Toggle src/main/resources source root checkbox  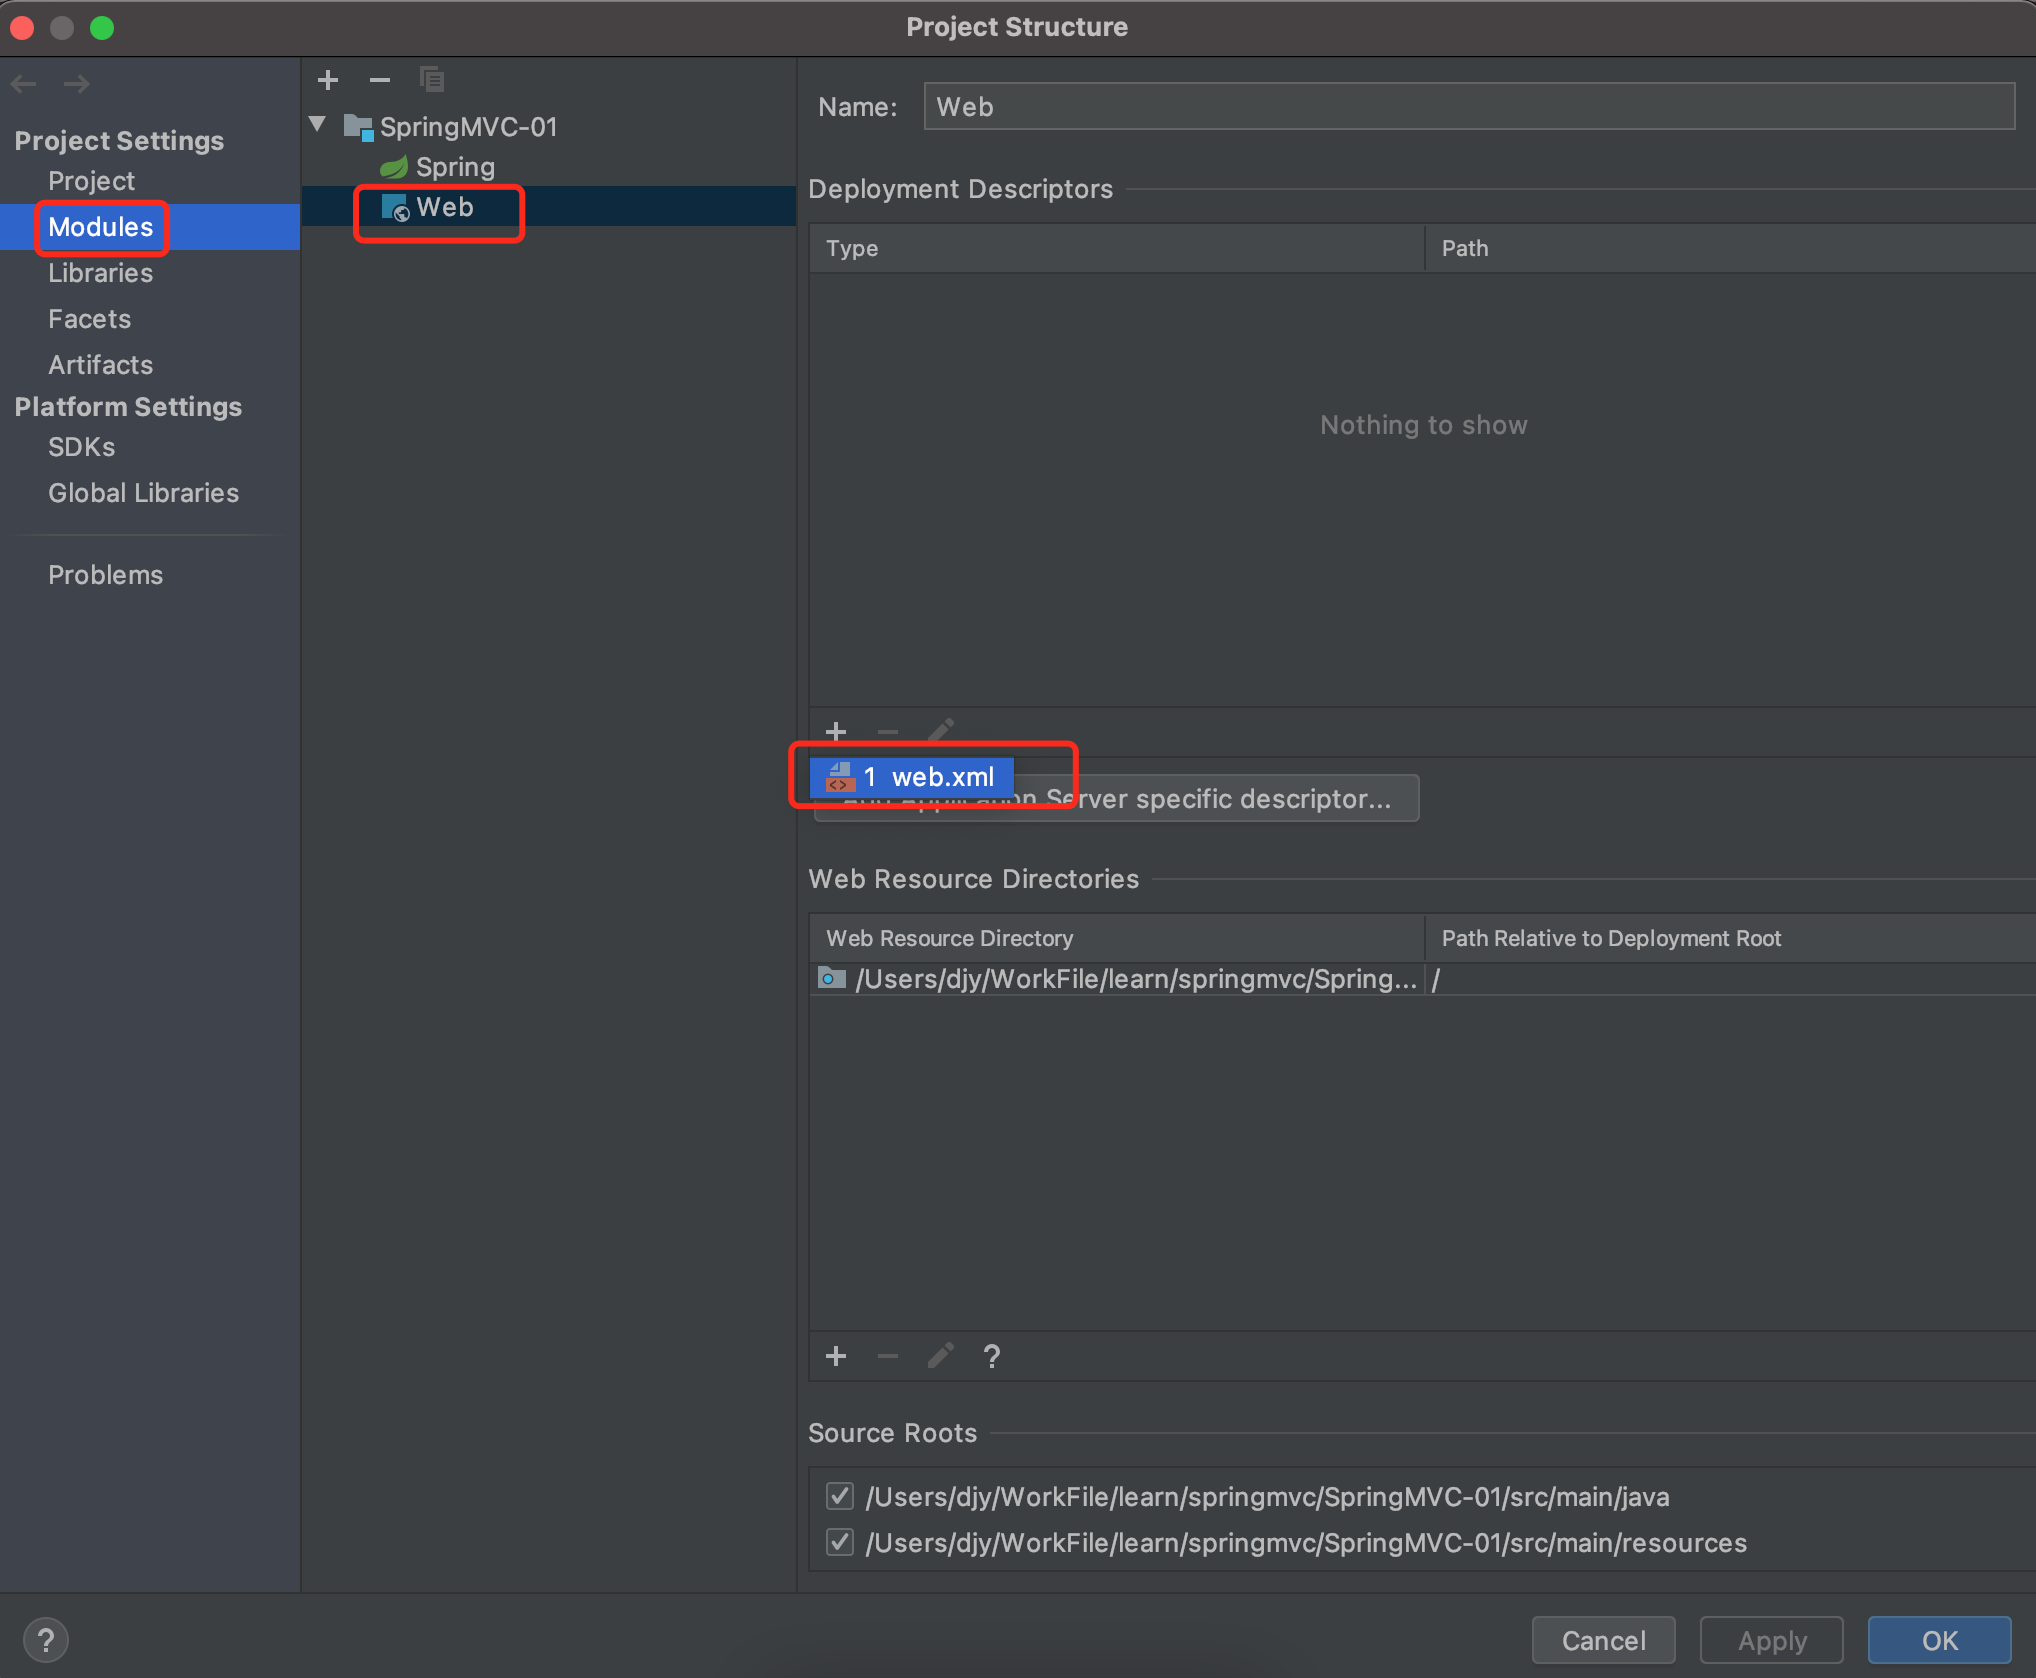(840, 1542)
